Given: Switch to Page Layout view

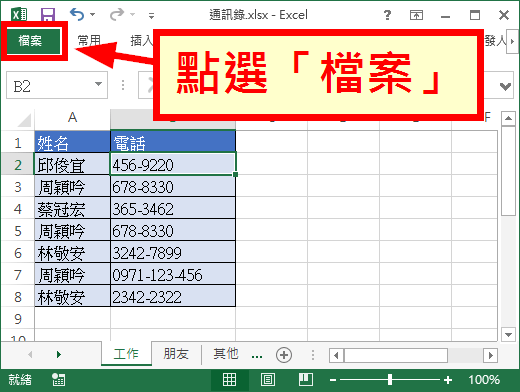Looking at the screenshot, I should (x=268, y=380).
